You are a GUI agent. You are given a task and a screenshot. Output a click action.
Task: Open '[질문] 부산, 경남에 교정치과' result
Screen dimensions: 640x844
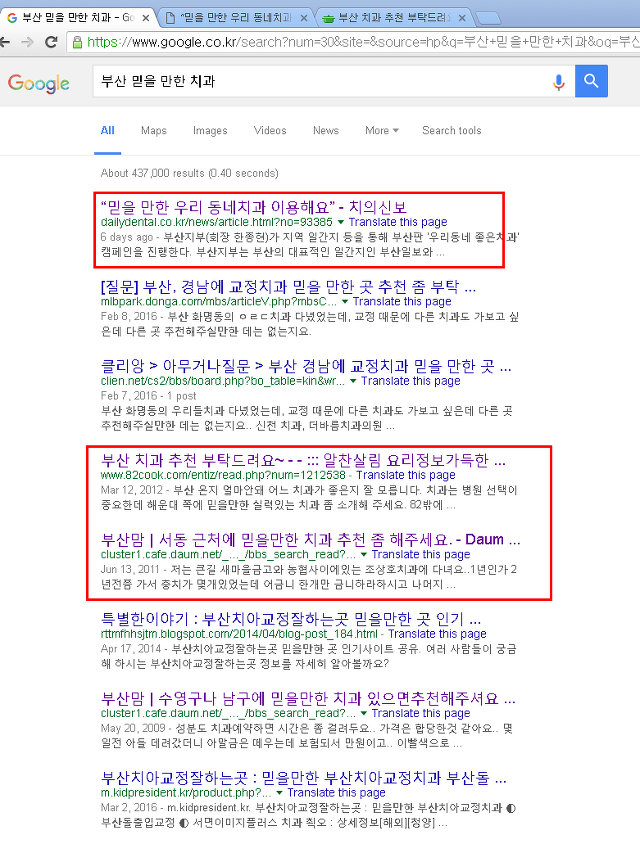[x=289, y=287]
